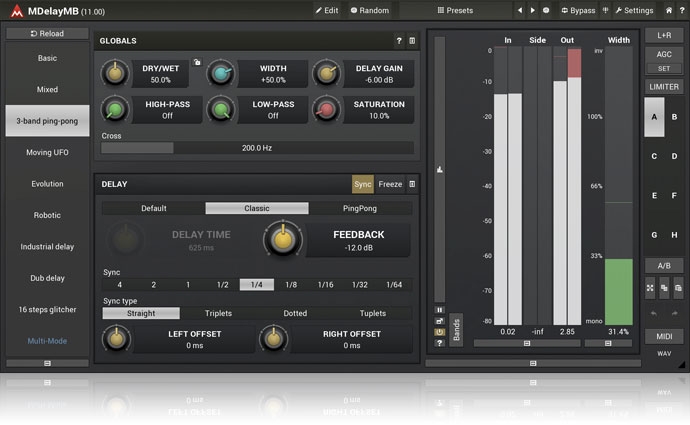Open the Delay section presets icon
Image resolution: width=690 pixels, height=425 pixels.
[x=412, y=184]
